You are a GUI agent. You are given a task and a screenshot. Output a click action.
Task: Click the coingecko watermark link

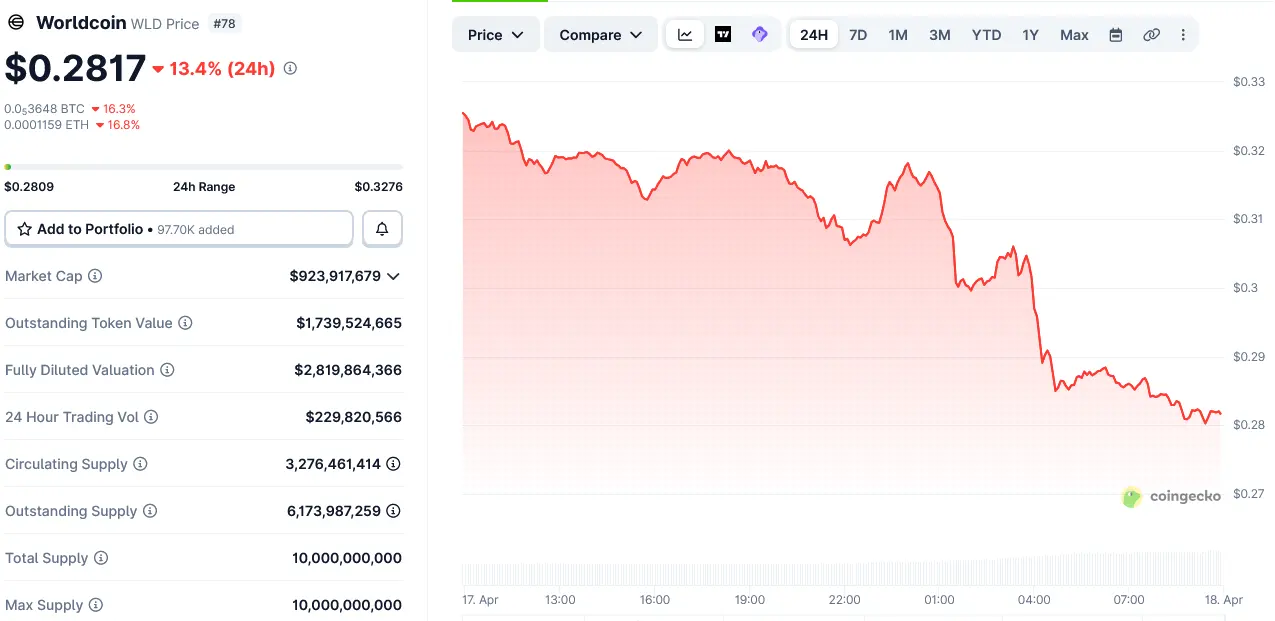(1170, 496)
